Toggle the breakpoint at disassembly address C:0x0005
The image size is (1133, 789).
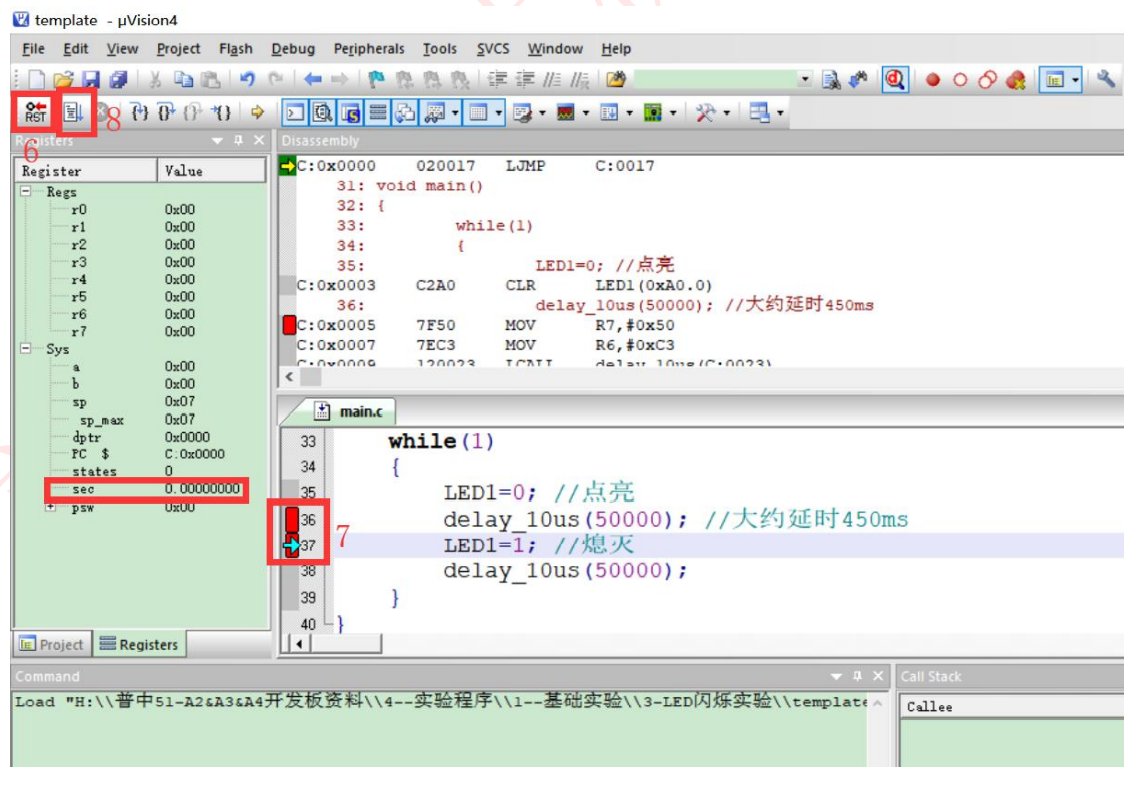pos(289,325)
